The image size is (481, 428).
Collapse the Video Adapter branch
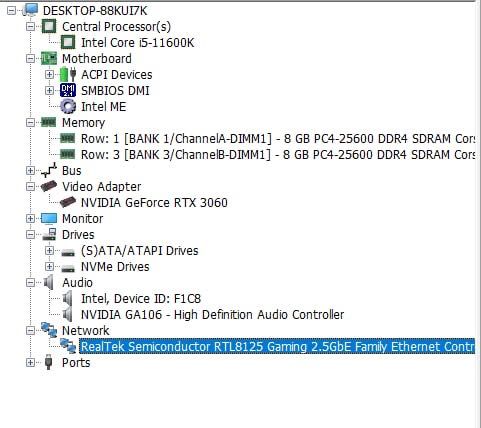[30, 187]
